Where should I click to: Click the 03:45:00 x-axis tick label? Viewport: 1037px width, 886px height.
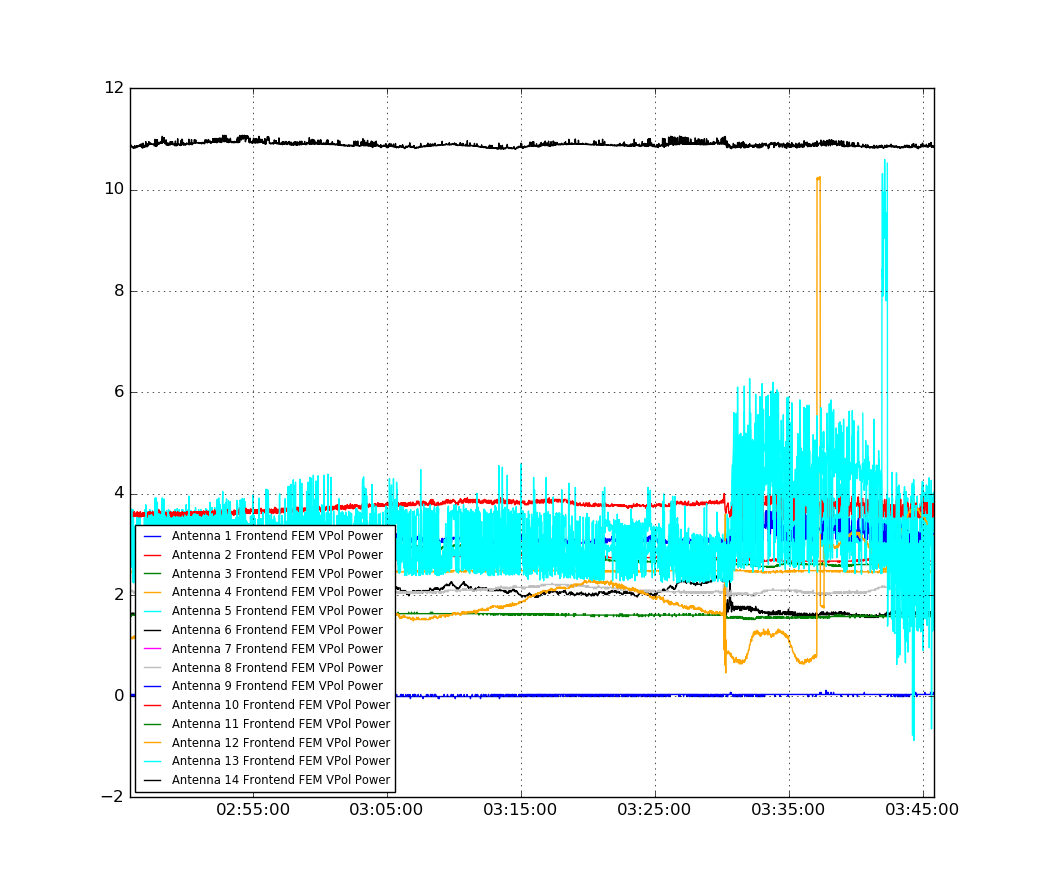(922, 809)
